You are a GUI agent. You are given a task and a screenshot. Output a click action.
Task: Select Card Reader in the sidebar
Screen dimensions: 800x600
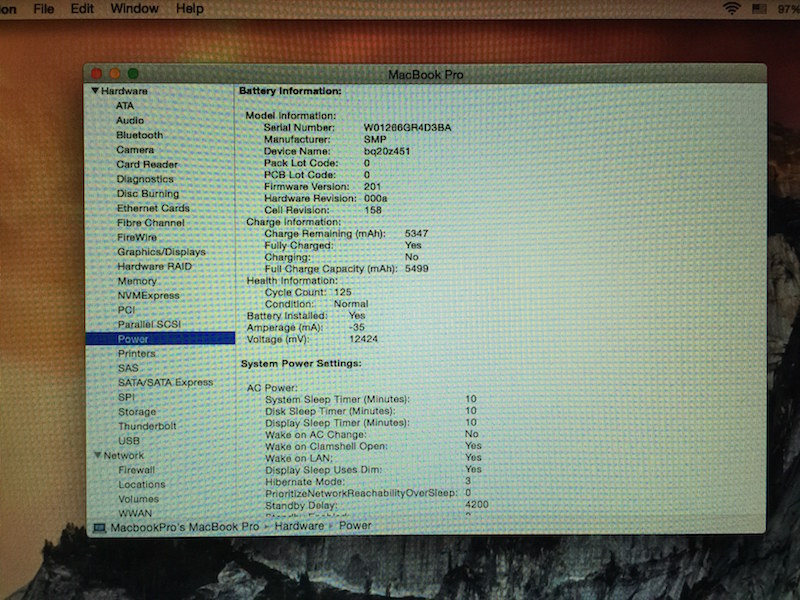pyautogui.click(x=147, y=164)
